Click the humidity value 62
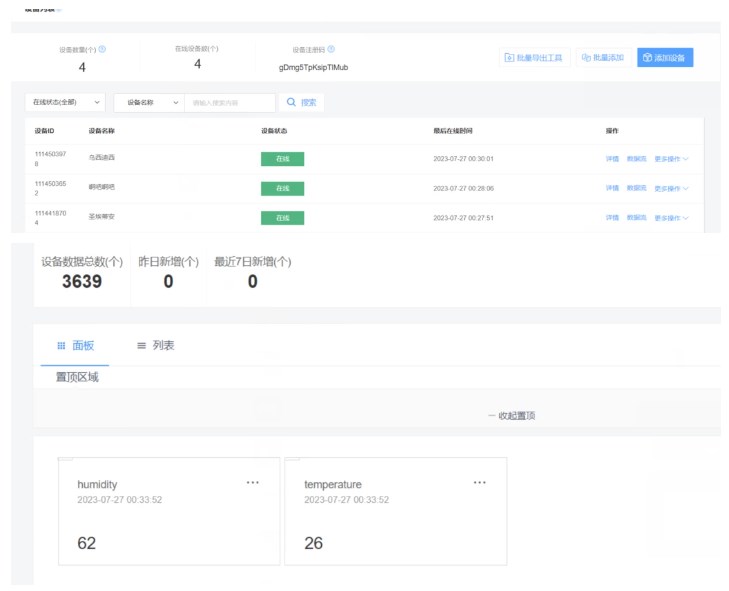Image resolution: width=729 pixels, height=591 pixels. pos(86,543)
